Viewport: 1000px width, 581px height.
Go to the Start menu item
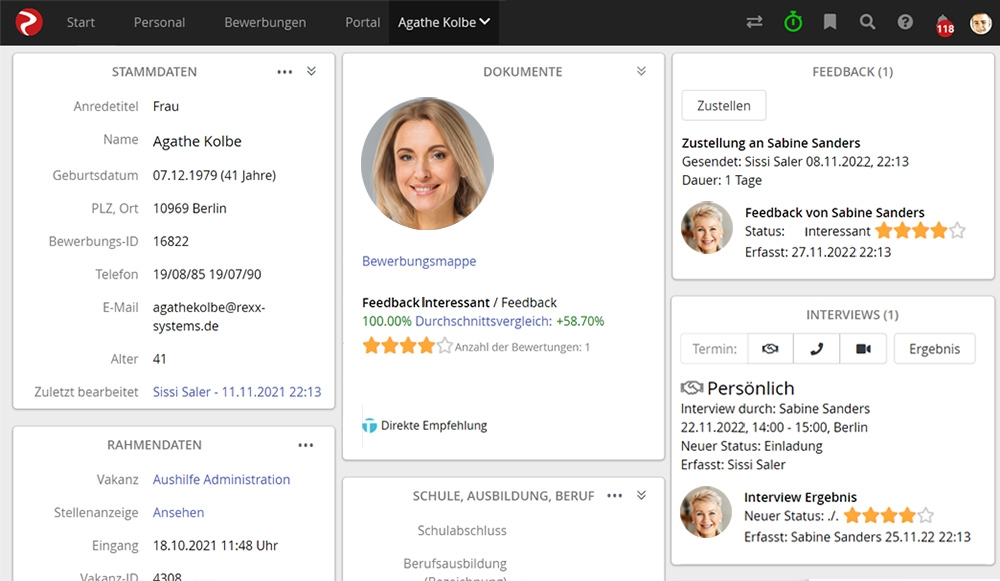click(80, 22)
